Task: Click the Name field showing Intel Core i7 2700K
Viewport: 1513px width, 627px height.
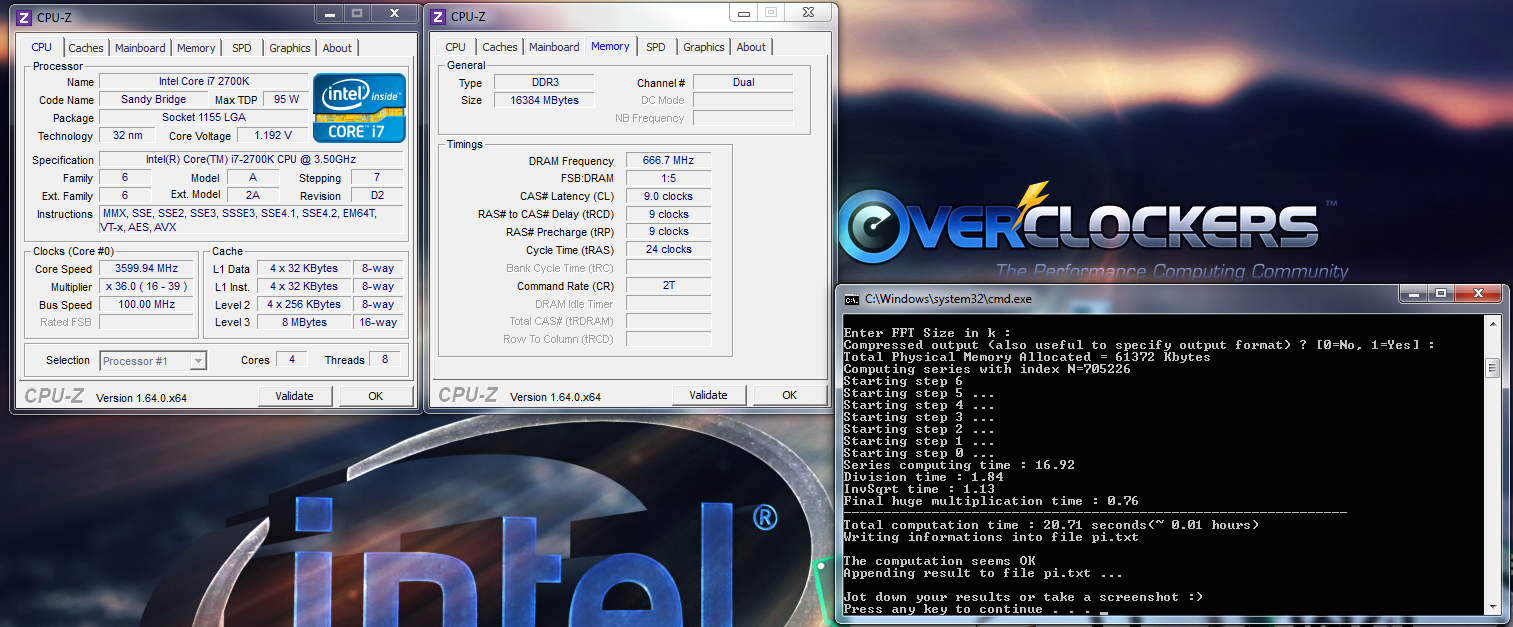Action: pos(204,82)
